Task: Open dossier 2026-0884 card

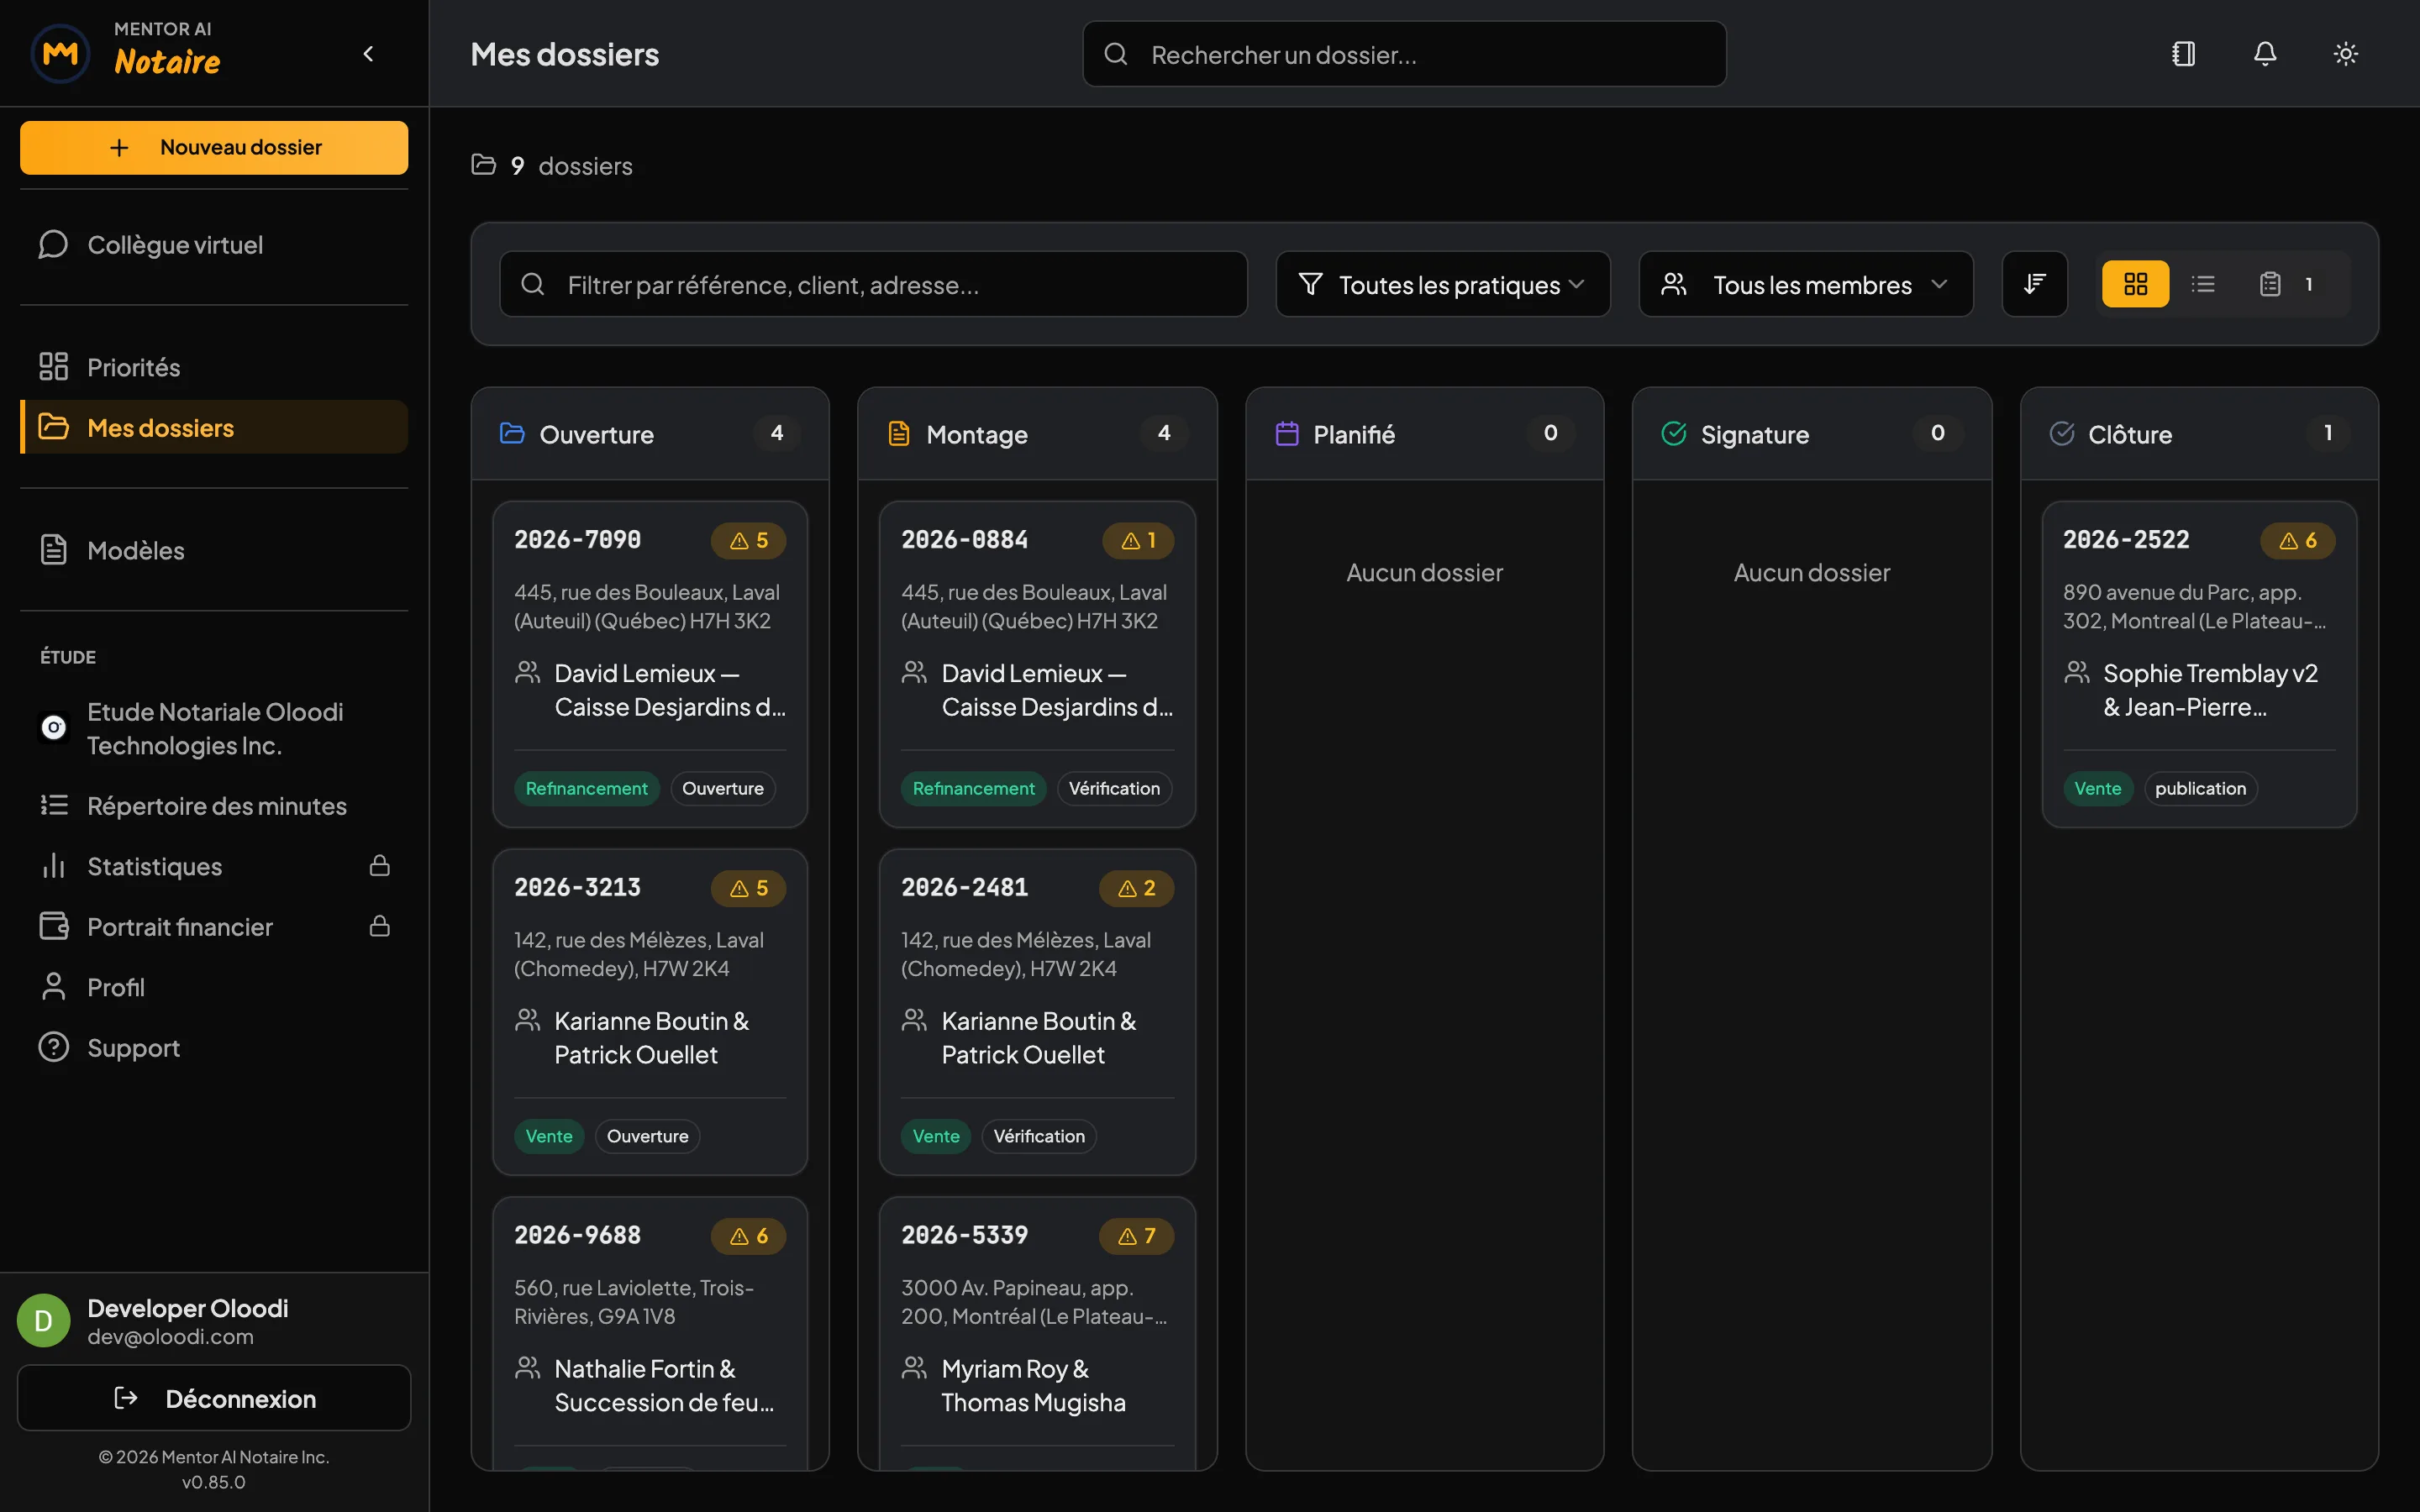Action: click(1037, 664)
